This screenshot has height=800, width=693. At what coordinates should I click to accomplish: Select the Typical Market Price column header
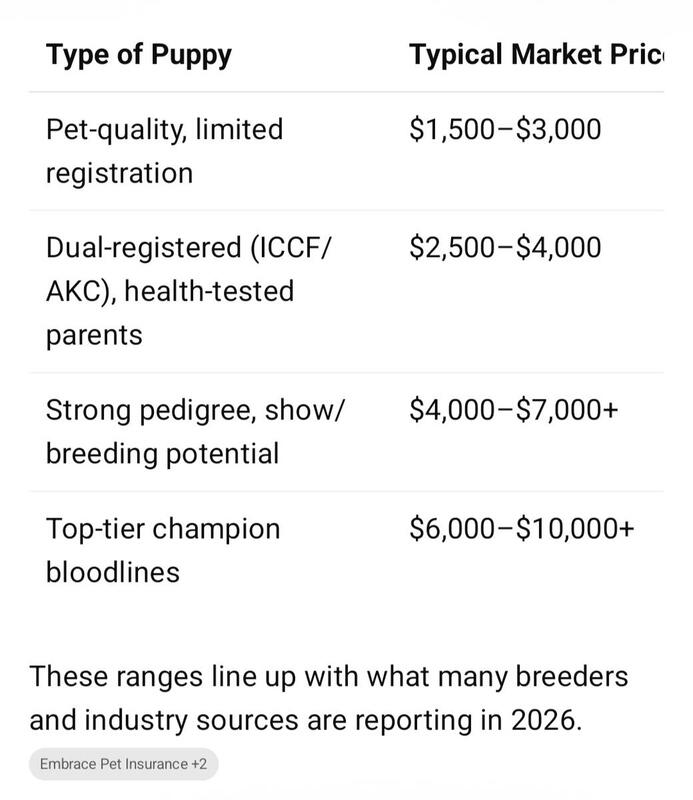536,55
